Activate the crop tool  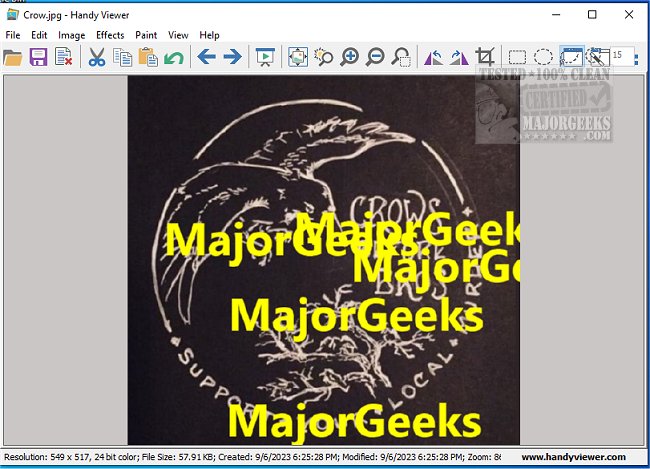(x=485, y=57)
